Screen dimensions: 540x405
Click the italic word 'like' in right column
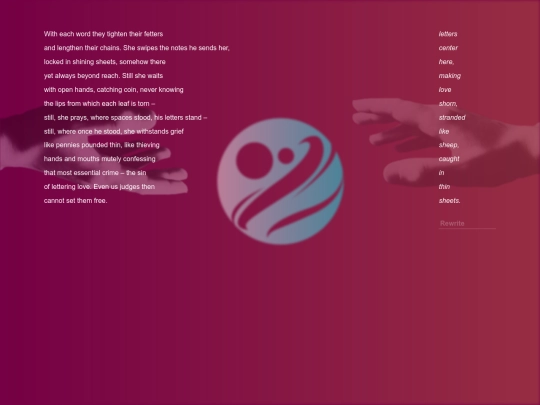pos(444,132)
